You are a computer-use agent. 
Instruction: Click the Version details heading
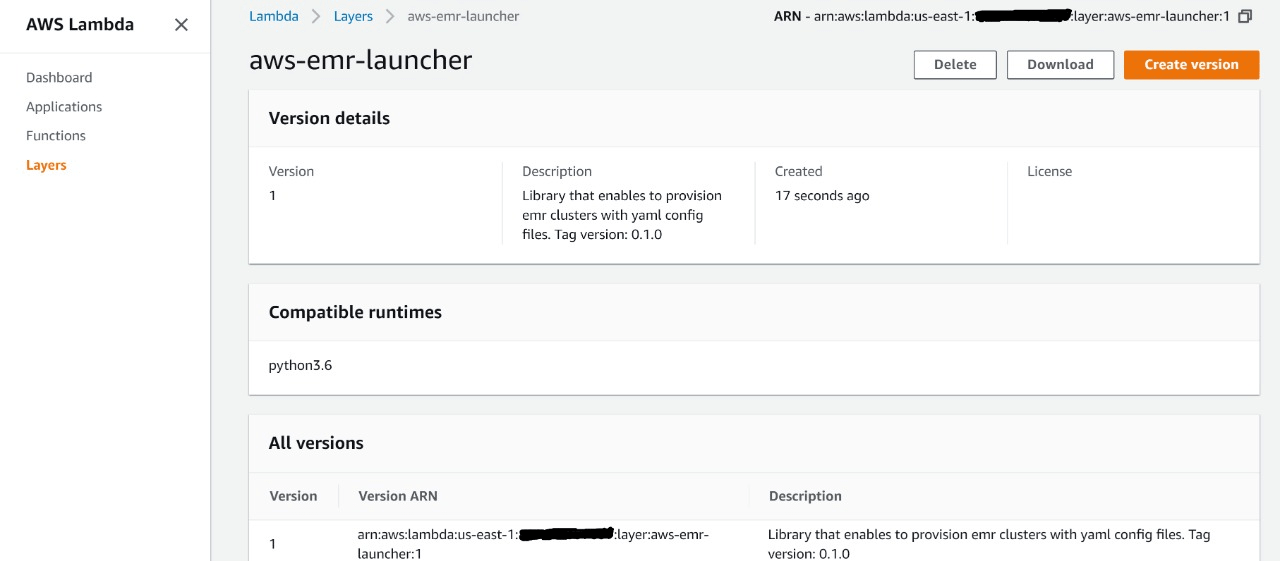point(329,118)
